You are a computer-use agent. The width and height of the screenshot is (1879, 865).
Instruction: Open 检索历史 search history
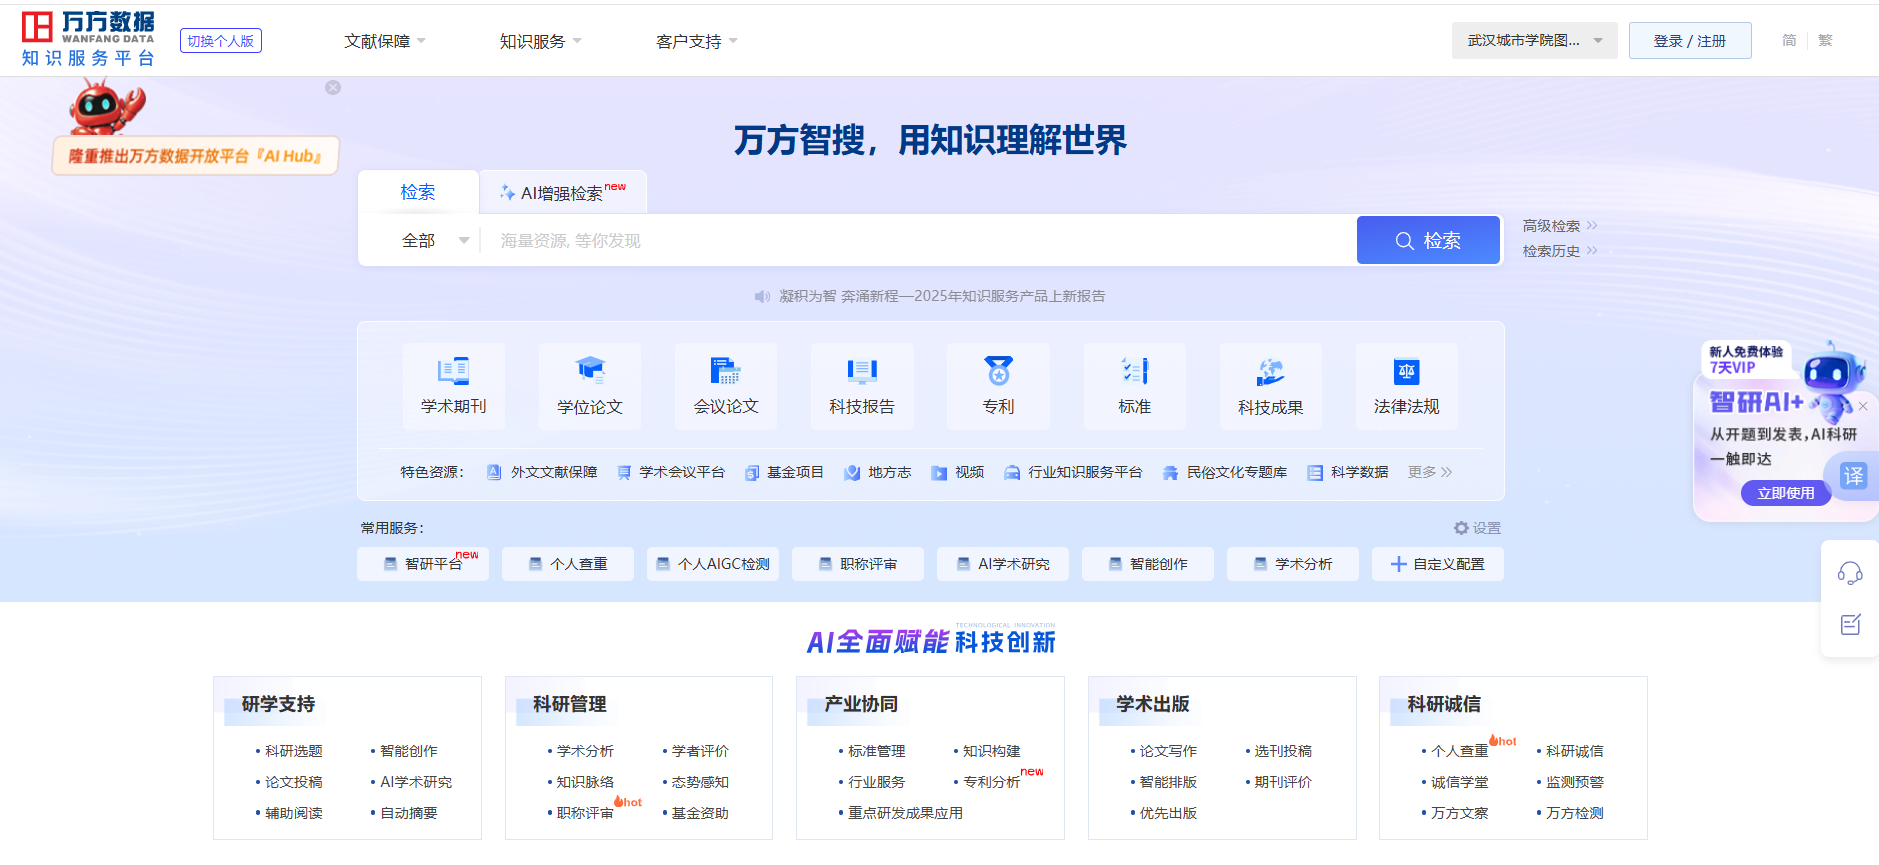pos(1560,251)
